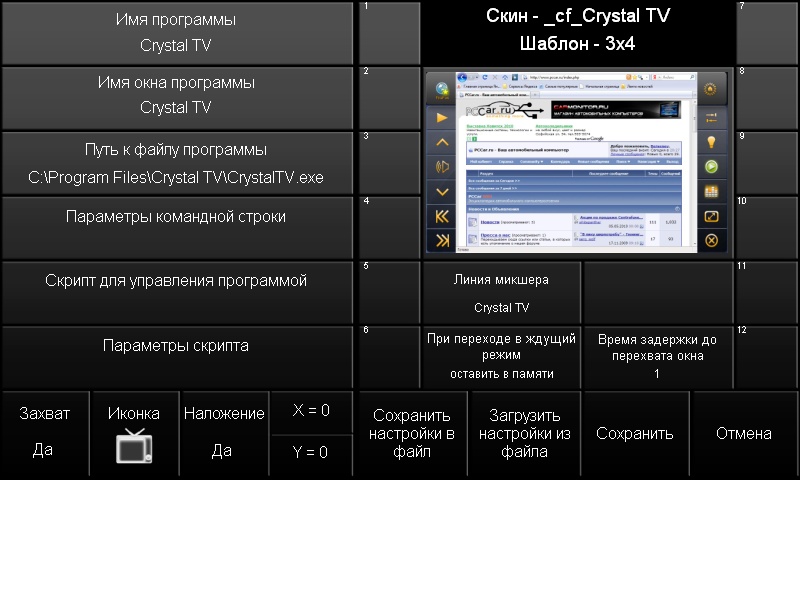The image size is (800, 600).
Task: Toggle the Захват (capture) Да option
Action: pyautogui.click(x=45, y=434)
